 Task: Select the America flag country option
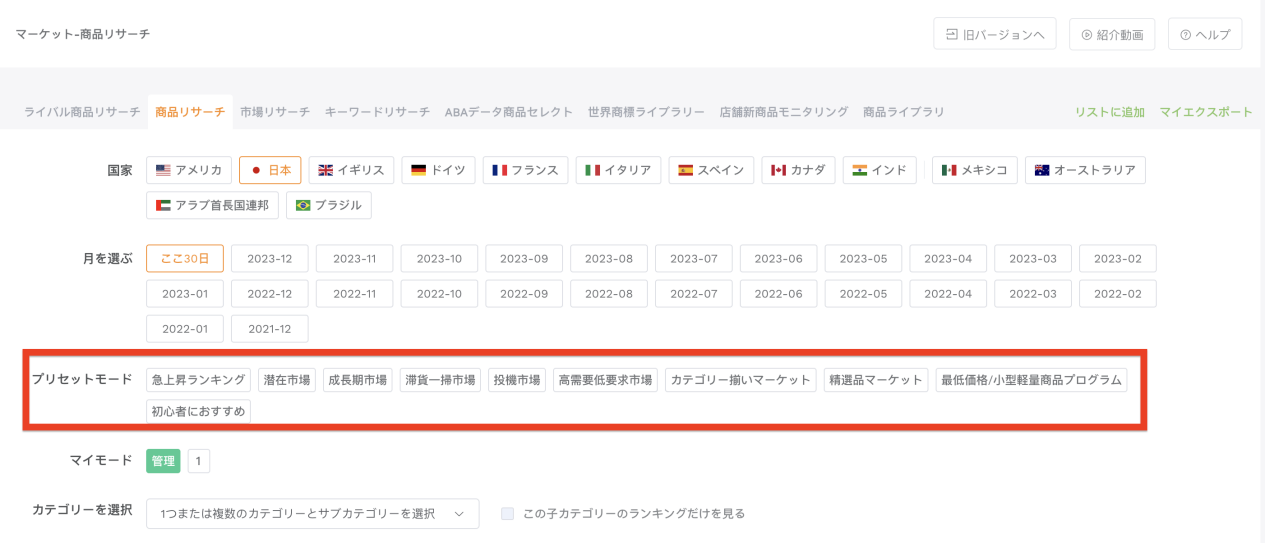[189, 170]
